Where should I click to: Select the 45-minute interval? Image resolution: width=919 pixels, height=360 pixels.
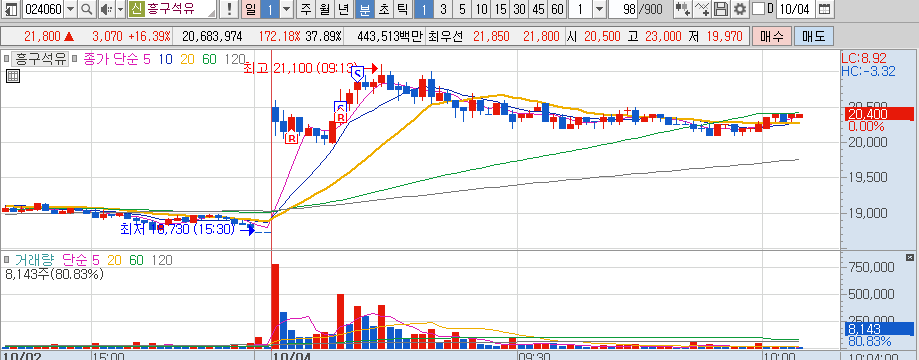(538, 9)
